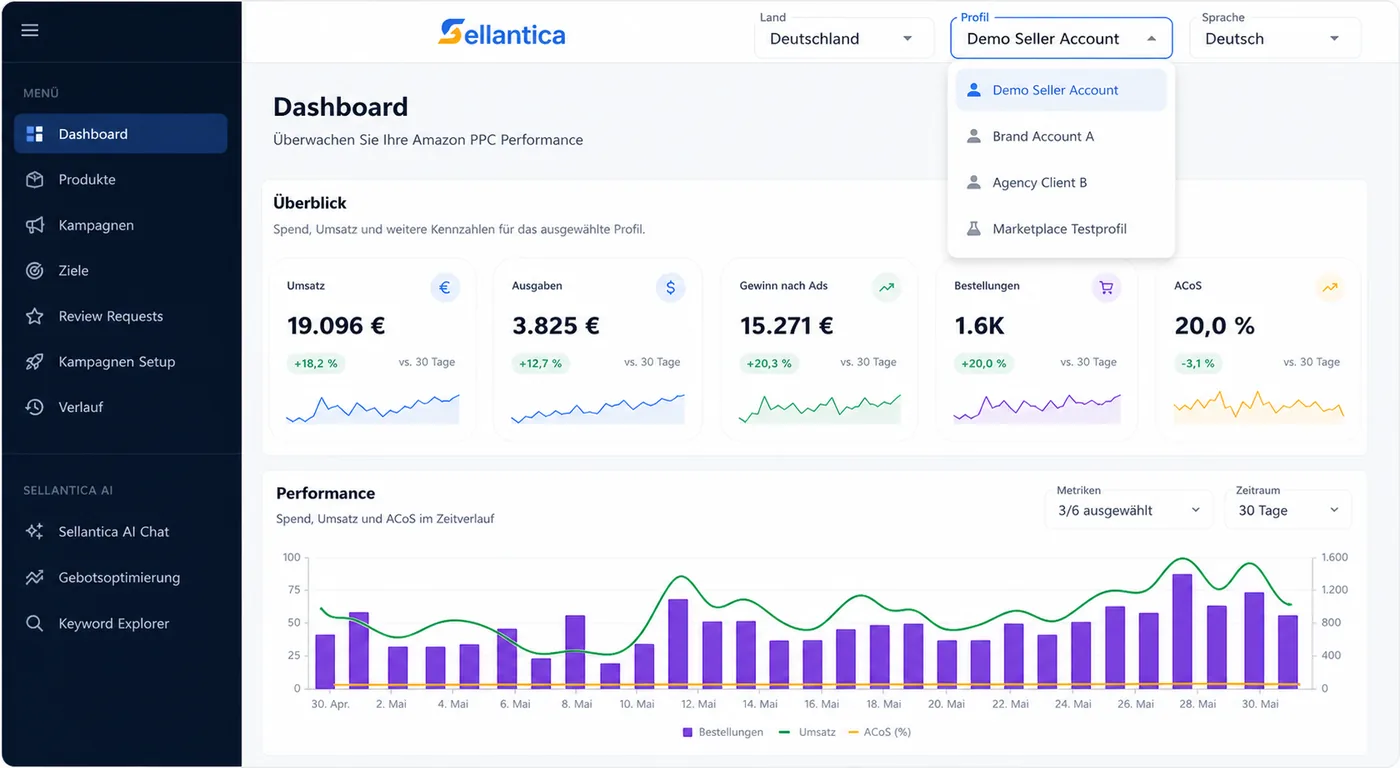Image resolution: width=1400 pixels, height=768 pixels.
Task: Click the shopping cart icon on Bestellungen card
Action: [1106, 288]
